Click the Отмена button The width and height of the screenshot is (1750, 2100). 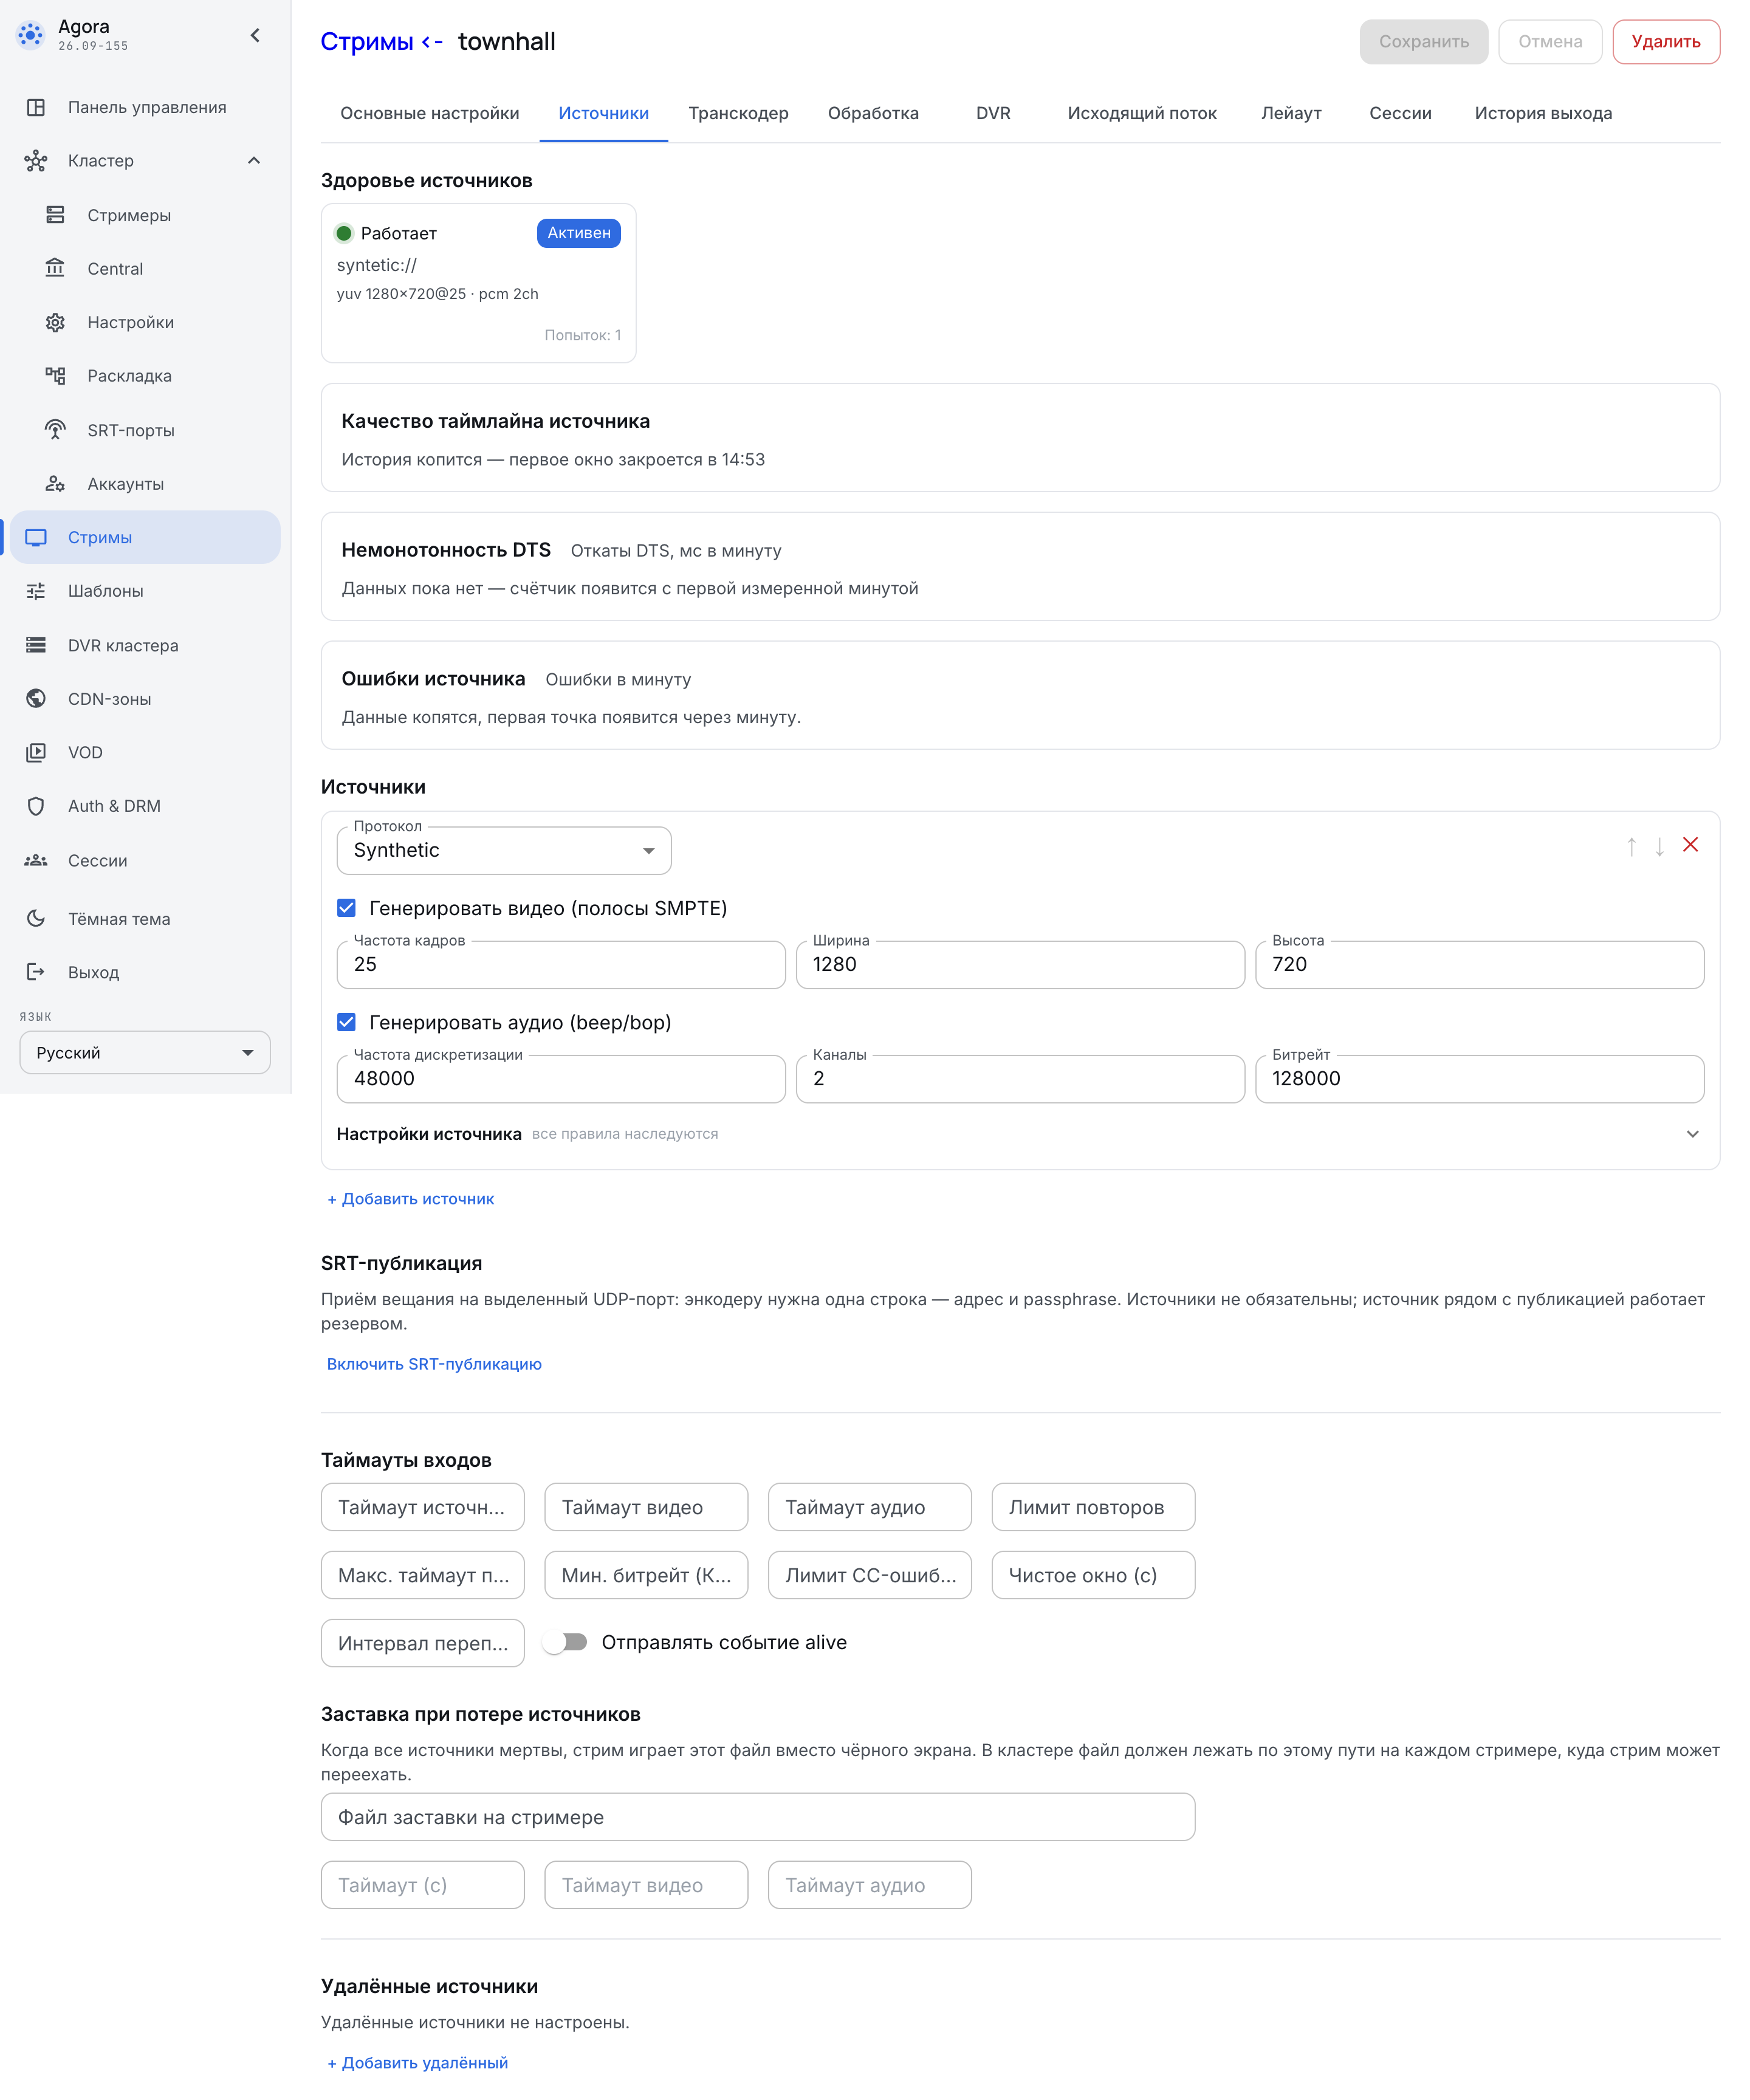1550,42
